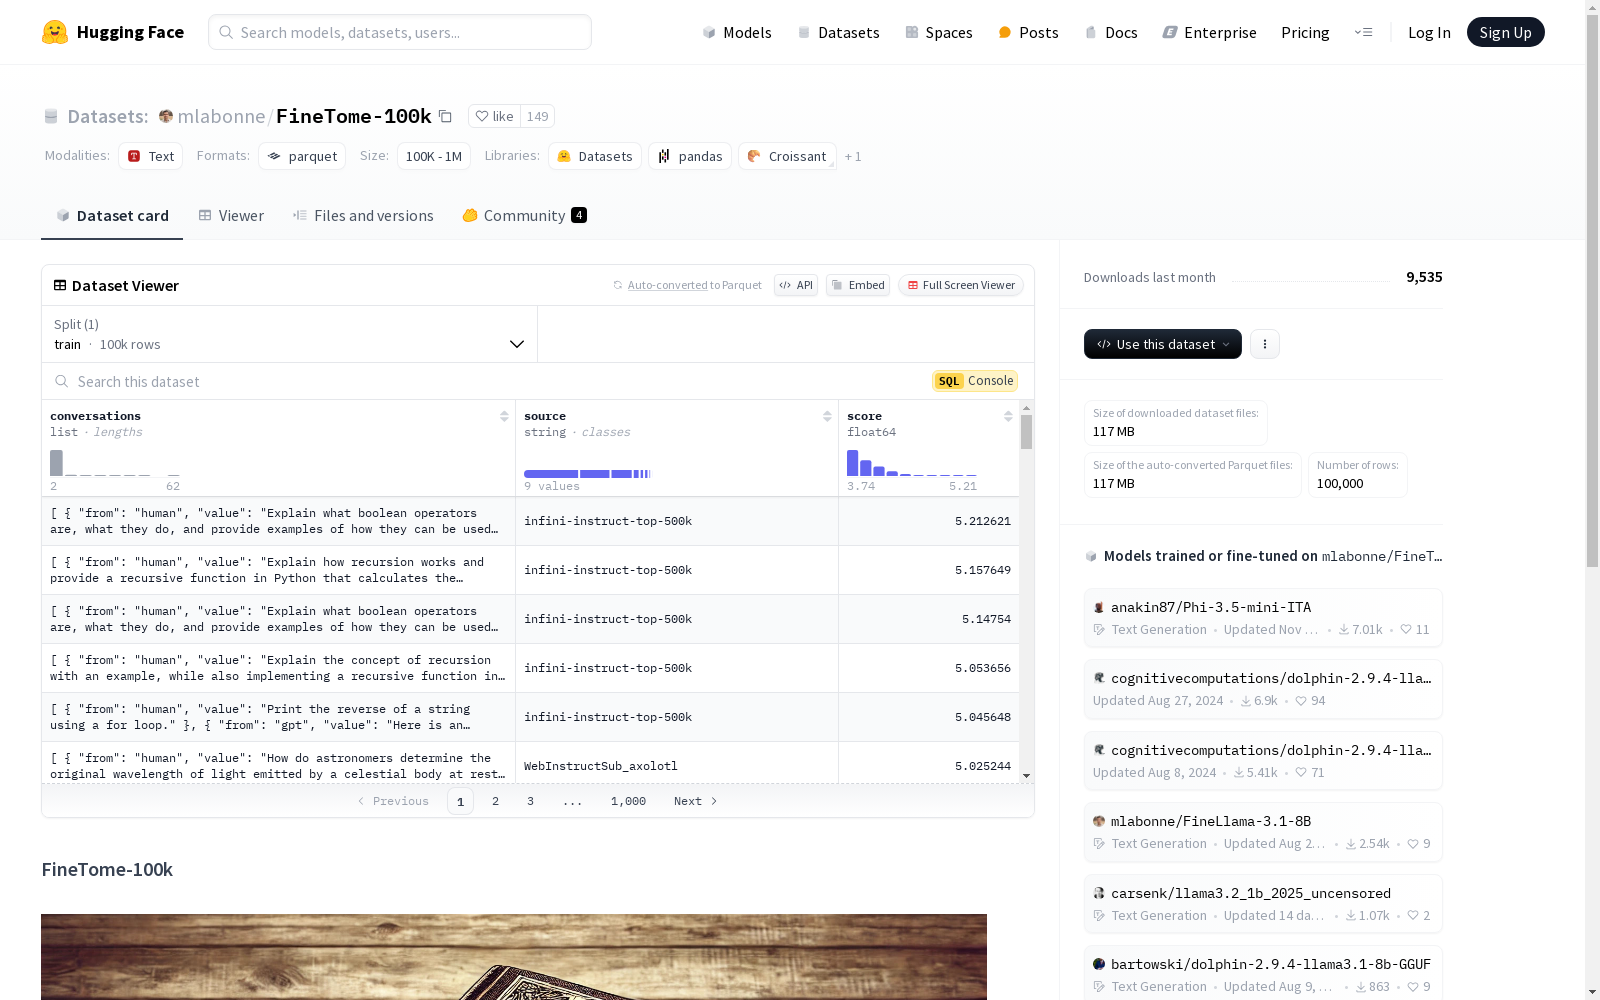Open the like count 149
Screen dimensions: 1600x1000
[538, 116]
